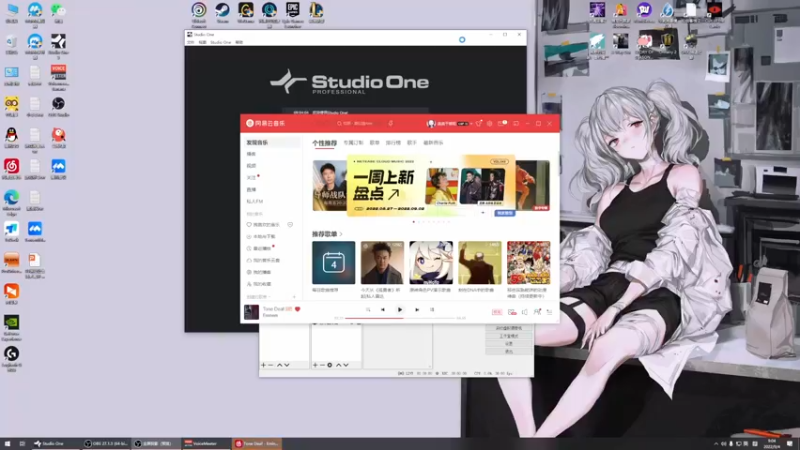The width and height of the screenshot is (800, 450).
Task: Open the WeChat desktop icon
Action: pos(58,12)
